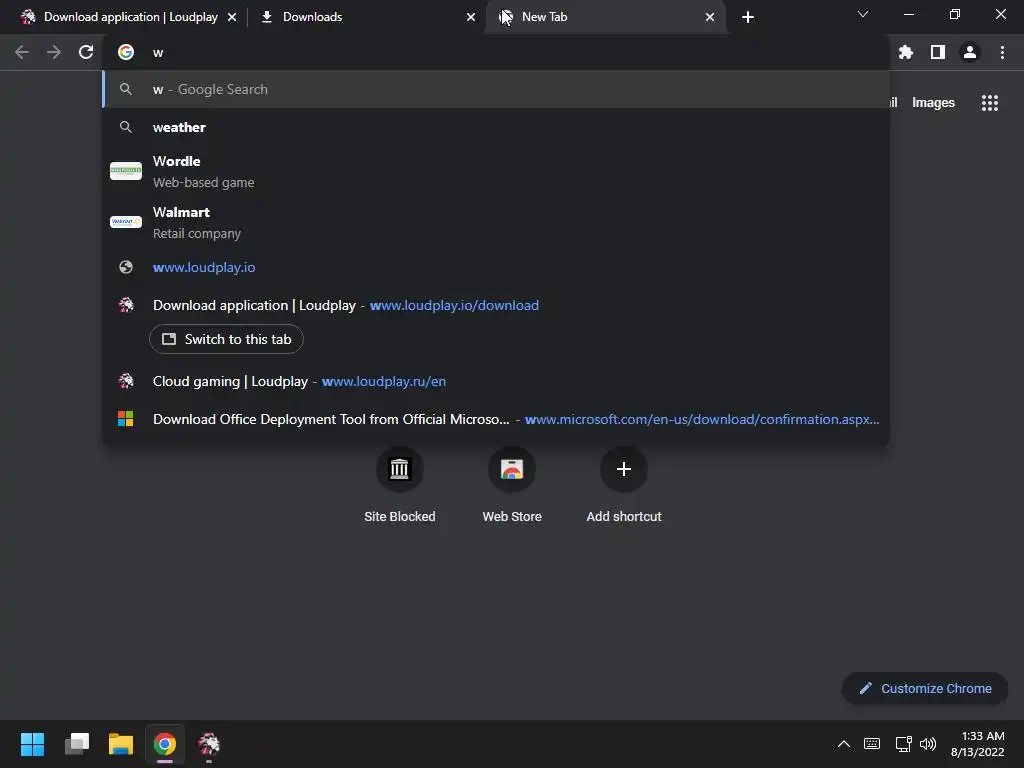Click the browser back arrow
Screen dimensions: 1024x768
(x=22, y=52)
